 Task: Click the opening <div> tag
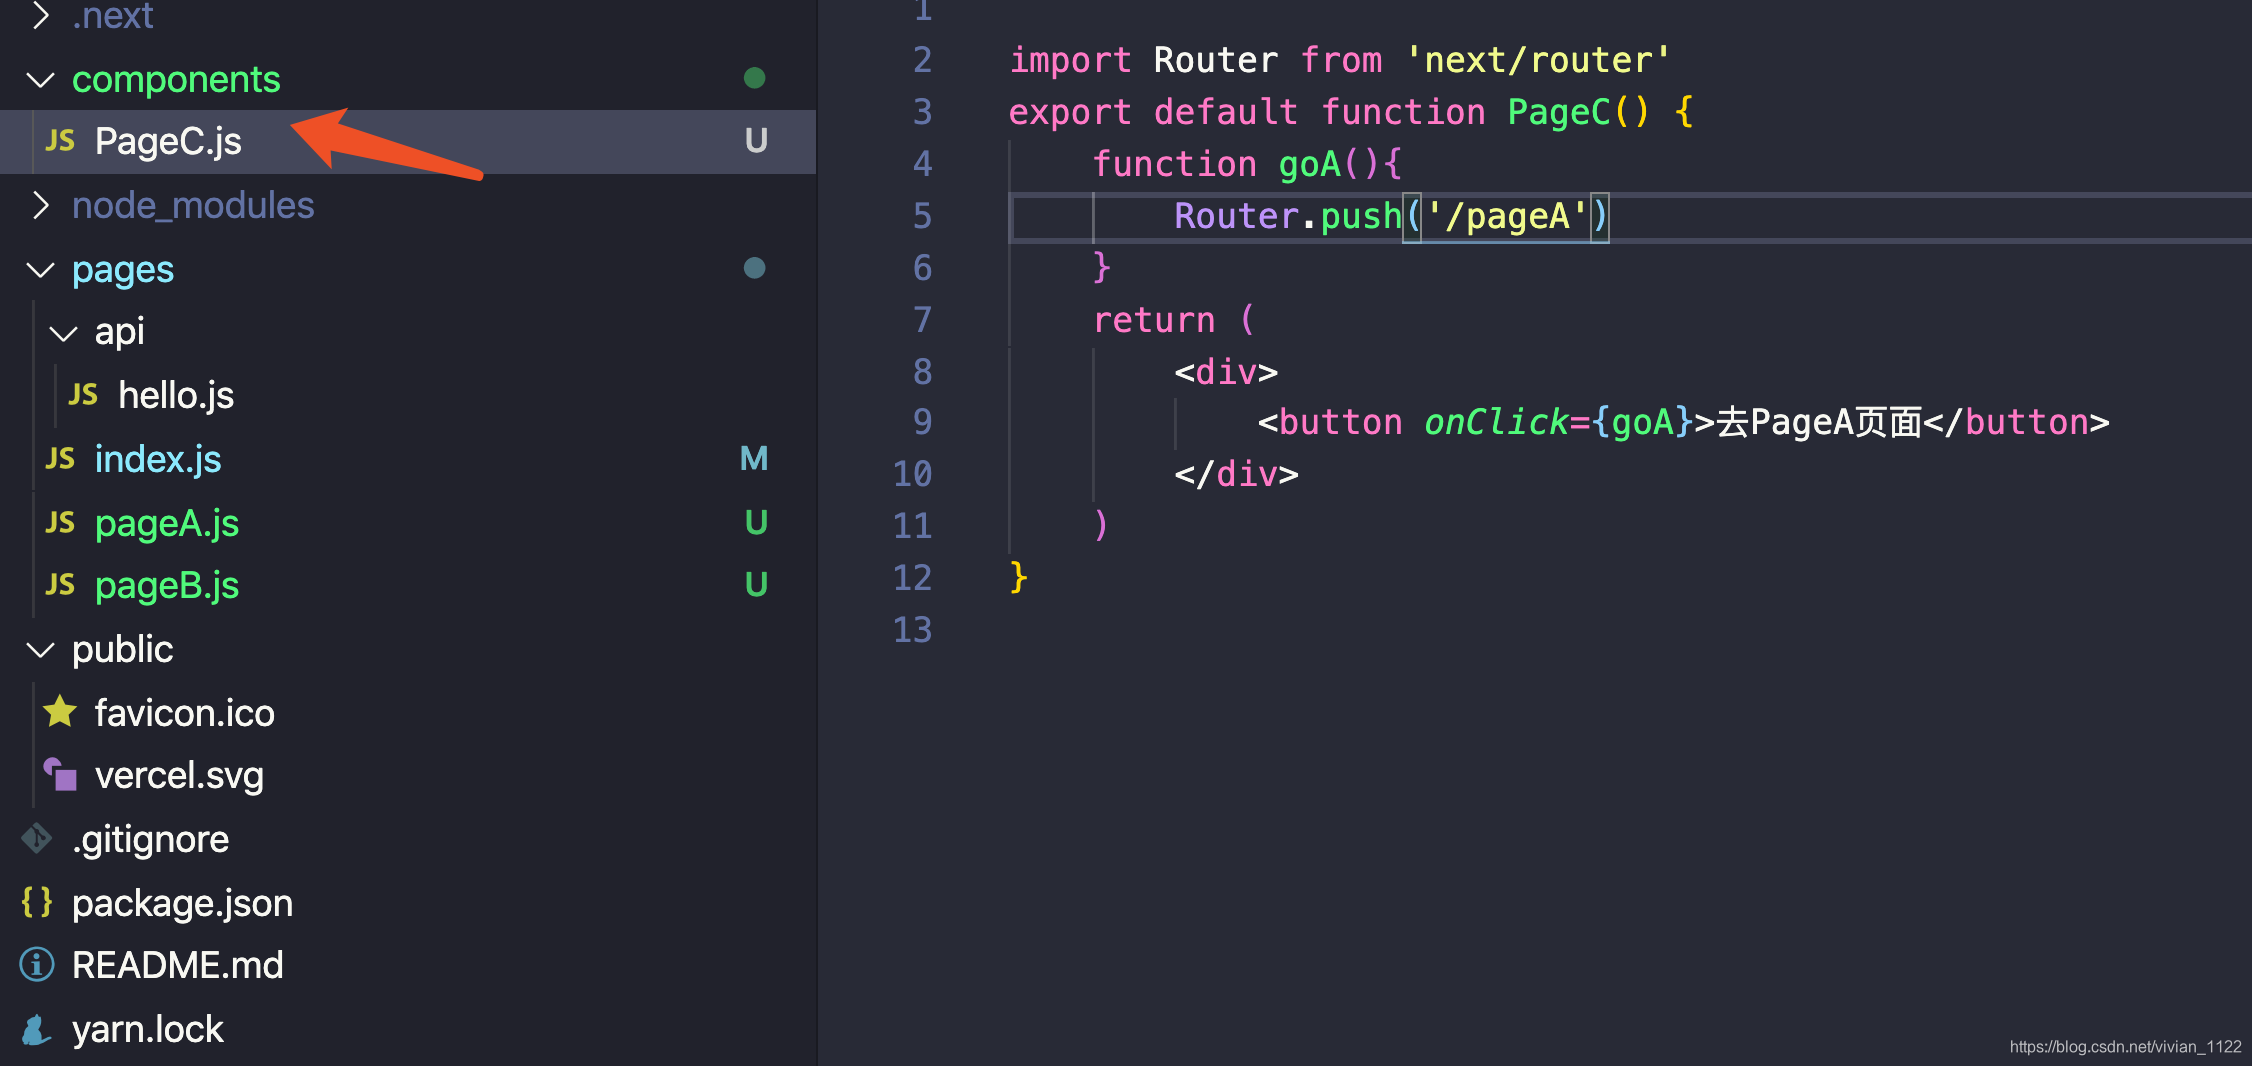tap(1226, 372)
